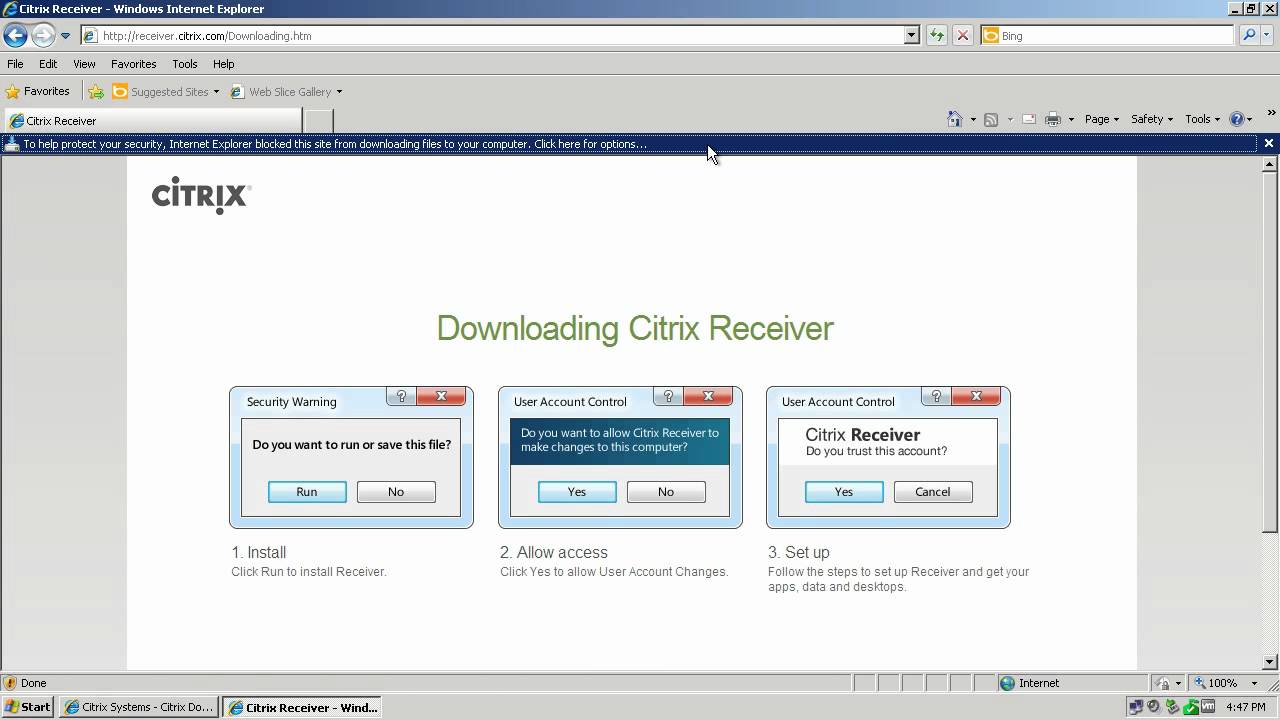Expand the zoom level dropdown arrow
Viewport: 1280px width, 720px height.
[x=1255, y=683]
